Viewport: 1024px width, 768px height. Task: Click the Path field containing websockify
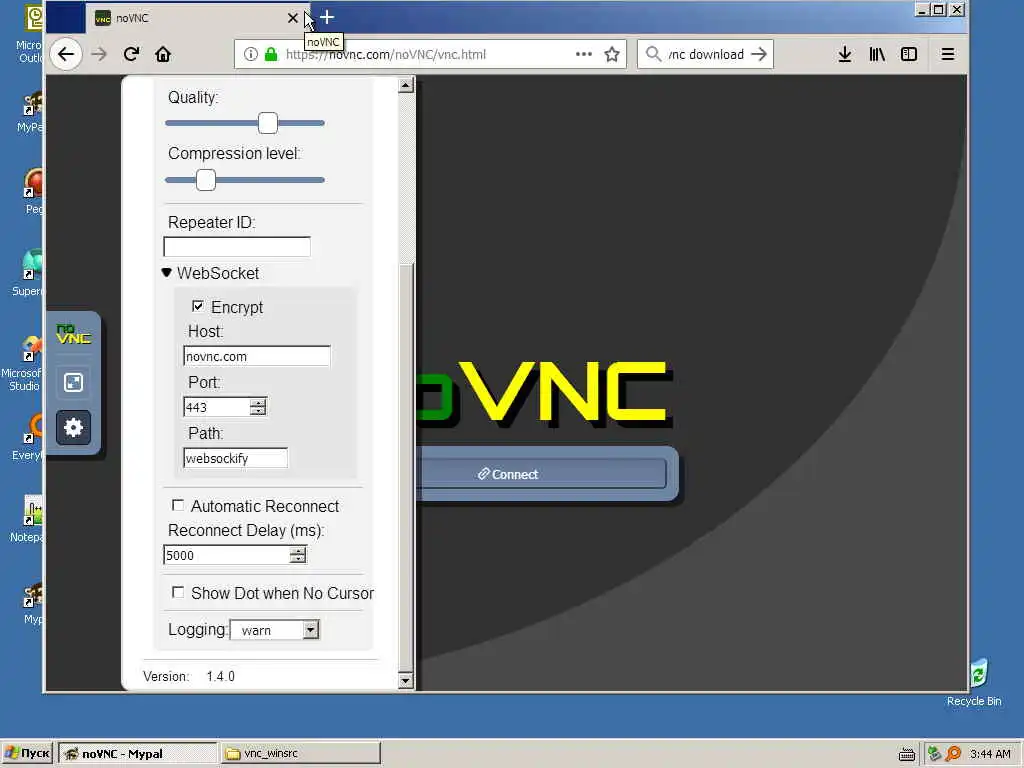point(236,458)
